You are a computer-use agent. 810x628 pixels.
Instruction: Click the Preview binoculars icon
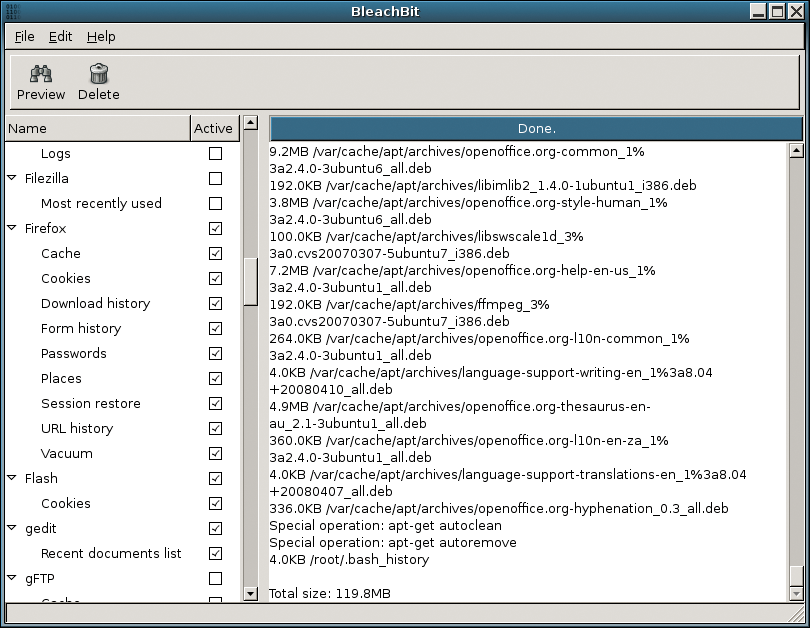click(x=41, y=74)
